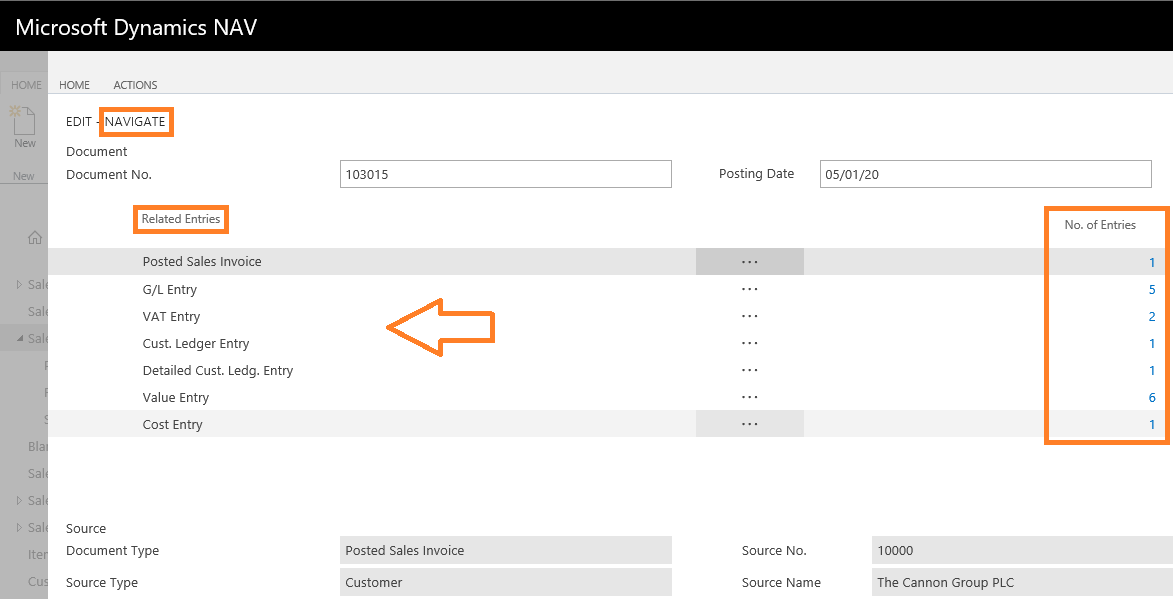Click the Document Type field showing Posted Sales Invoice

click(x=506, y=550)
